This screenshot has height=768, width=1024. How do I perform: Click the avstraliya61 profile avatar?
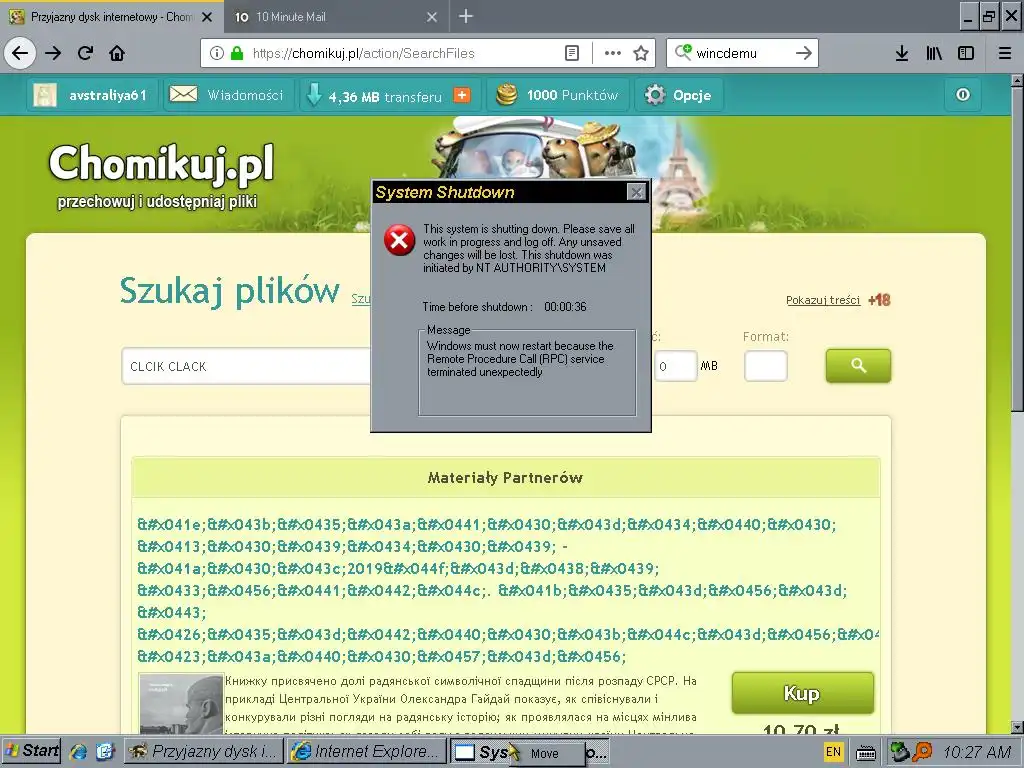[x=45, y=95]
